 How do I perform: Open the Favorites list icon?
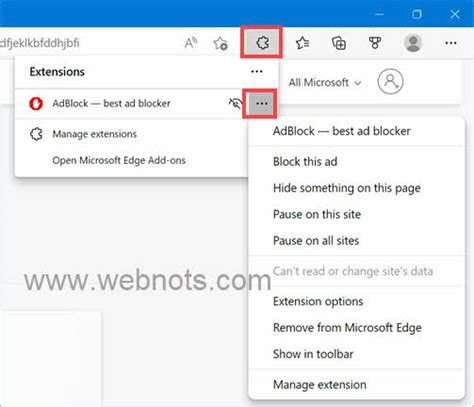click(302, 43)
